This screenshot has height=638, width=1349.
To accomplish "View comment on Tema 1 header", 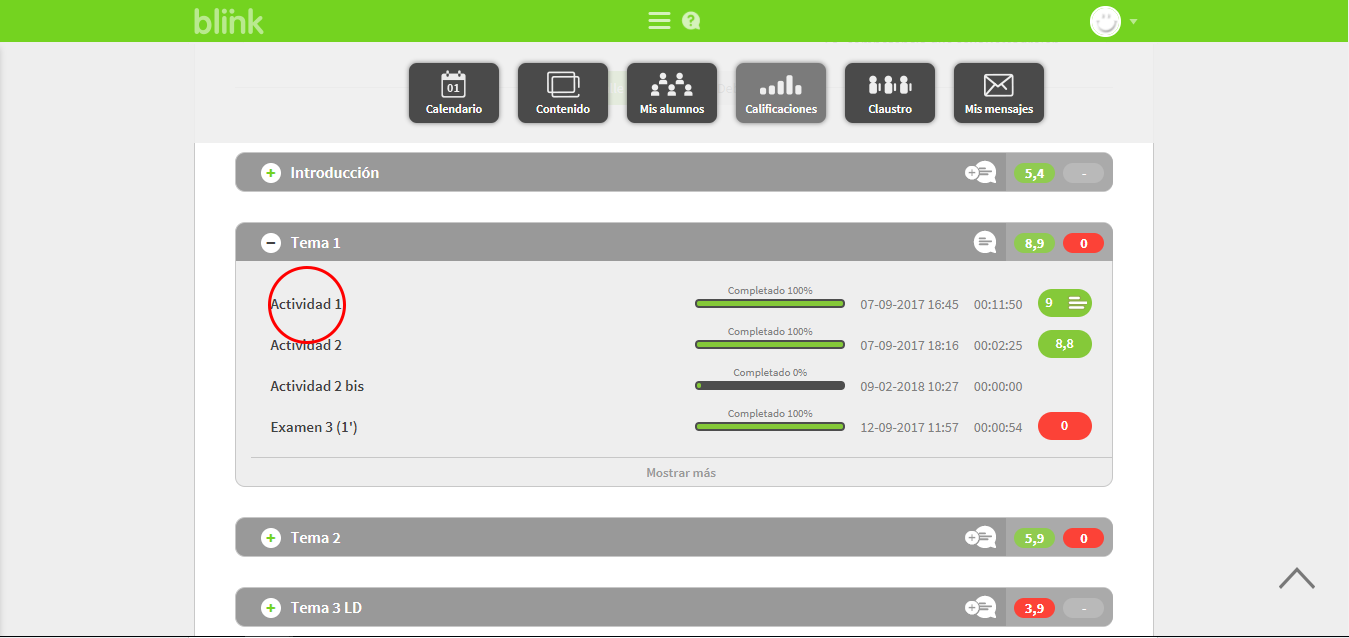I will (x=984, y=243).
